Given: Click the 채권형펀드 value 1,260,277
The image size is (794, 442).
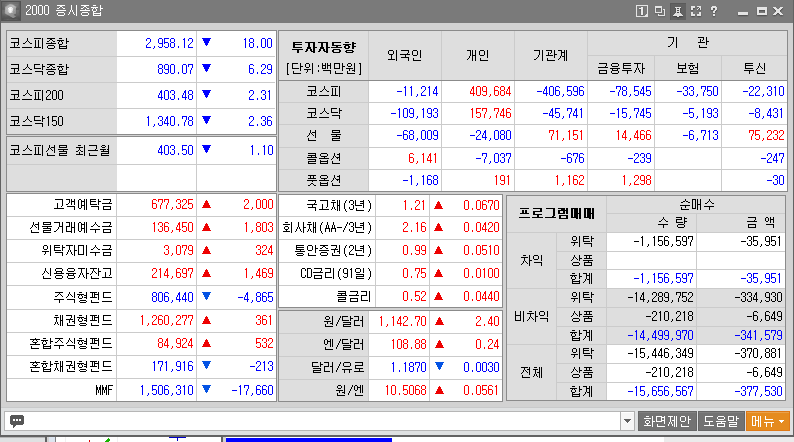Looking at the screenshot, I should click(166, 320).
